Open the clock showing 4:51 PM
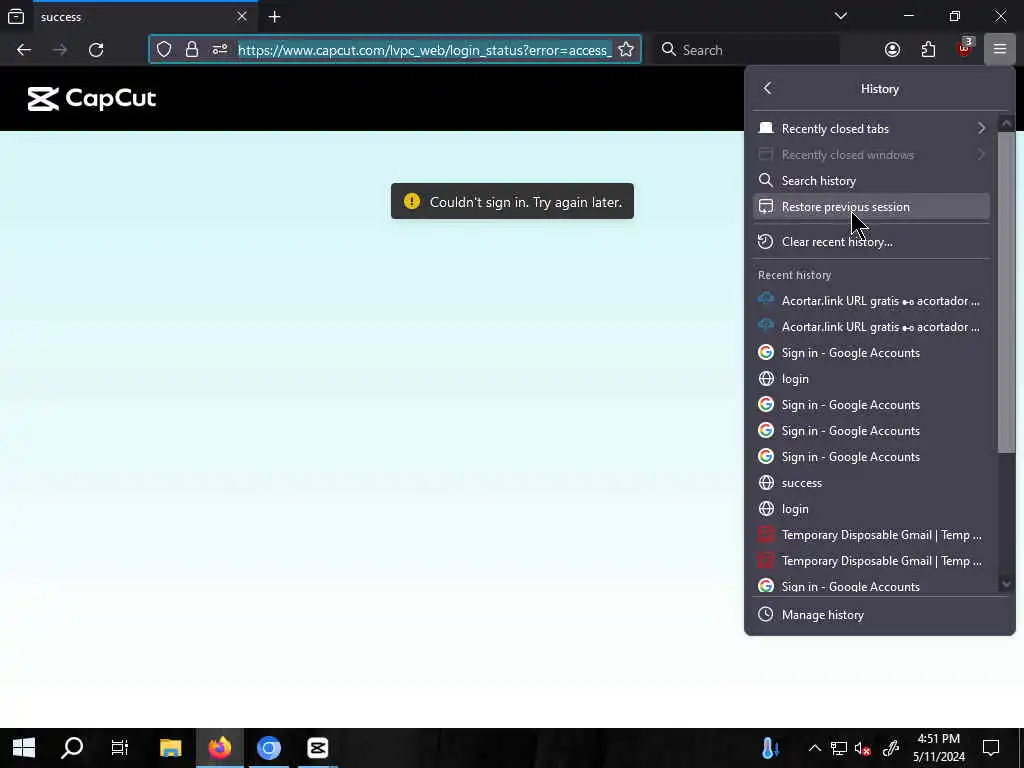This screenshot has width=1024, height=768. (938, 748)
